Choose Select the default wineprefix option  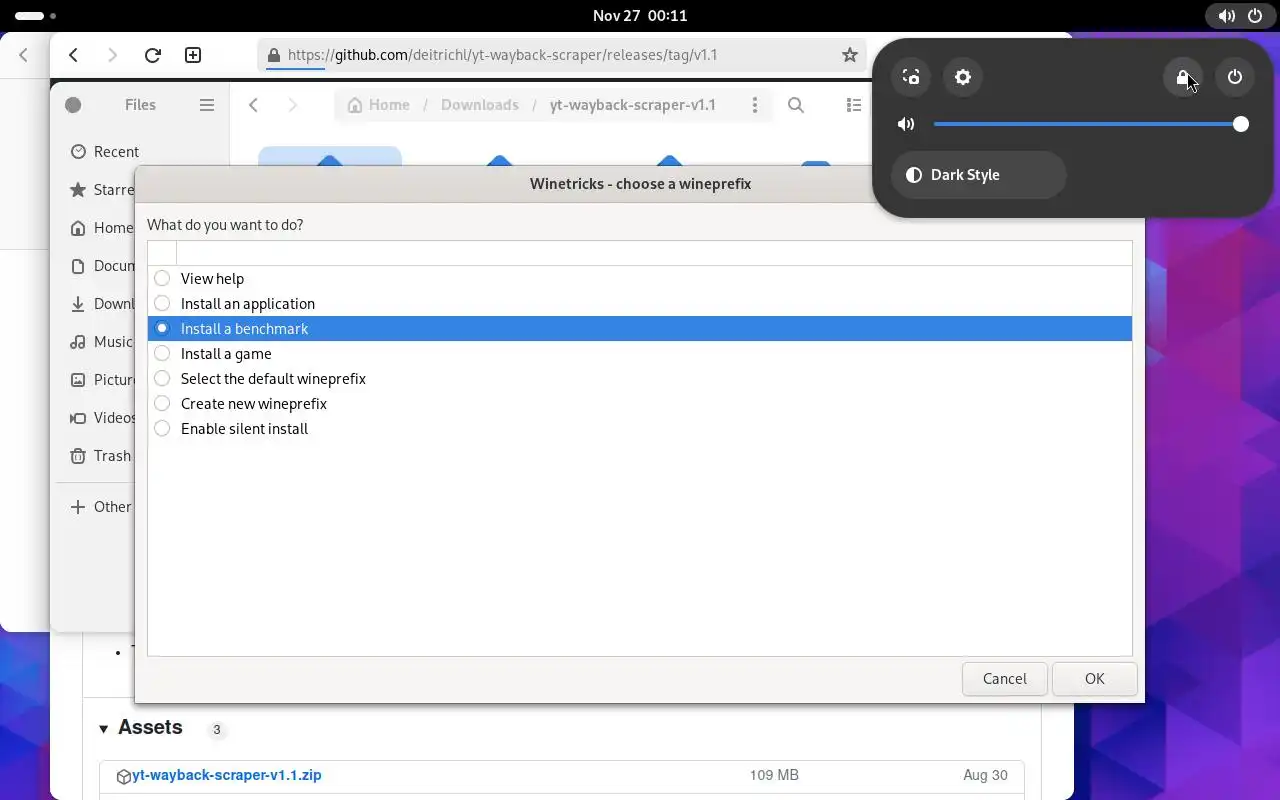click(x=162, y=379)
